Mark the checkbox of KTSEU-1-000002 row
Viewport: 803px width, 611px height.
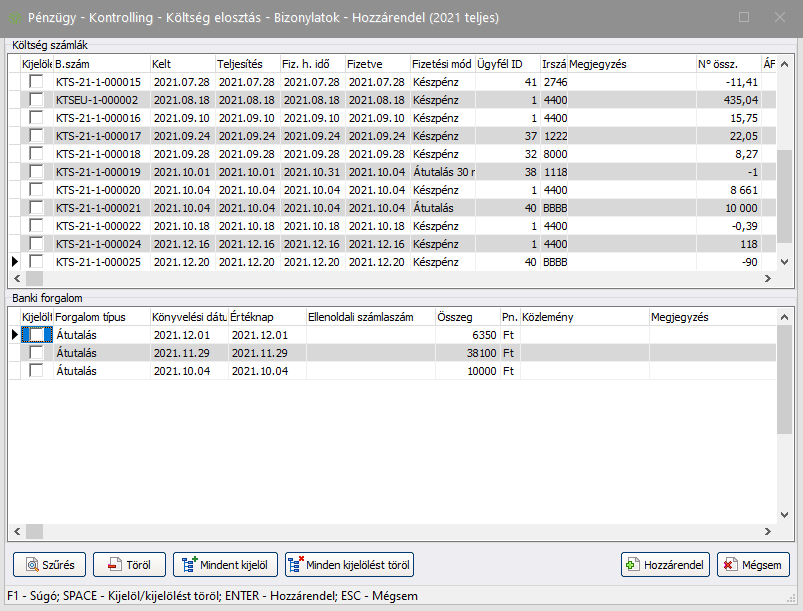click(x=37, y=100)
